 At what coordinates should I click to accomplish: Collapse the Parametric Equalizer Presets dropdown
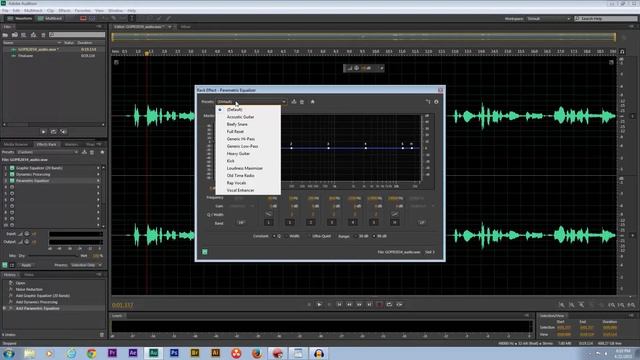[251, 102]
